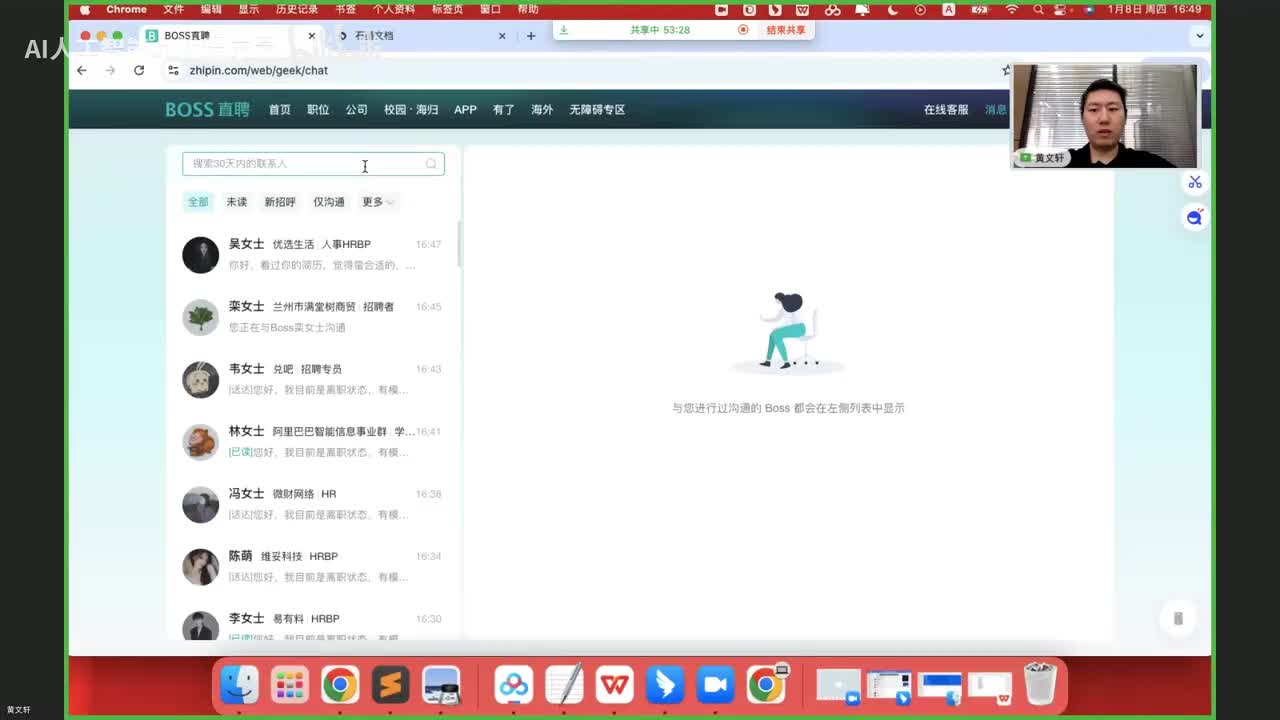Open Launchpad from the dock
Viewport: 1280px width, 720px height.
289,685
